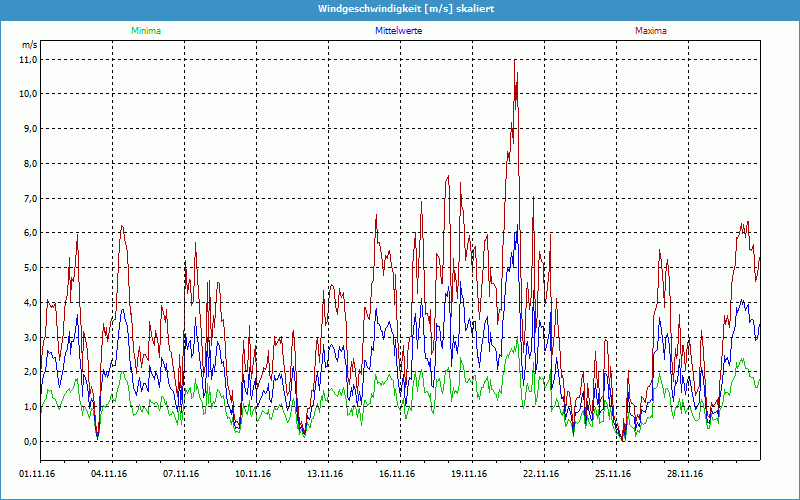Click the red Maxima legend label
This screenshot has width=800, height=500.
(650, 31)
